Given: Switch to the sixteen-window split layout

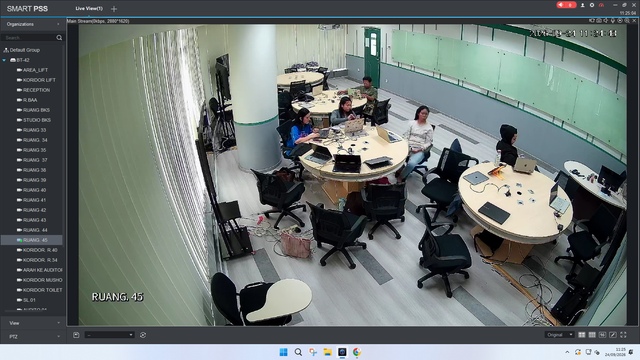Looking at the screenshot, I should tap(602, 335).
